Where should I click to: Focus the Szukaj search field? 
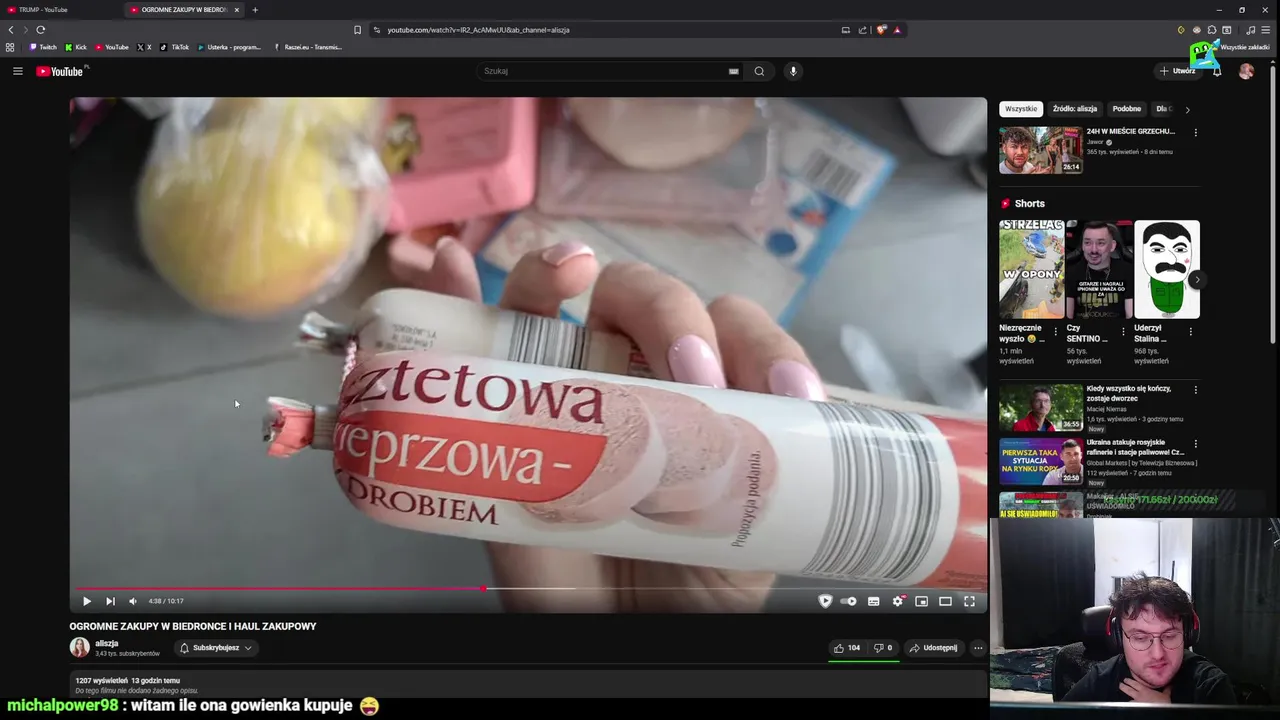point(603,71)
